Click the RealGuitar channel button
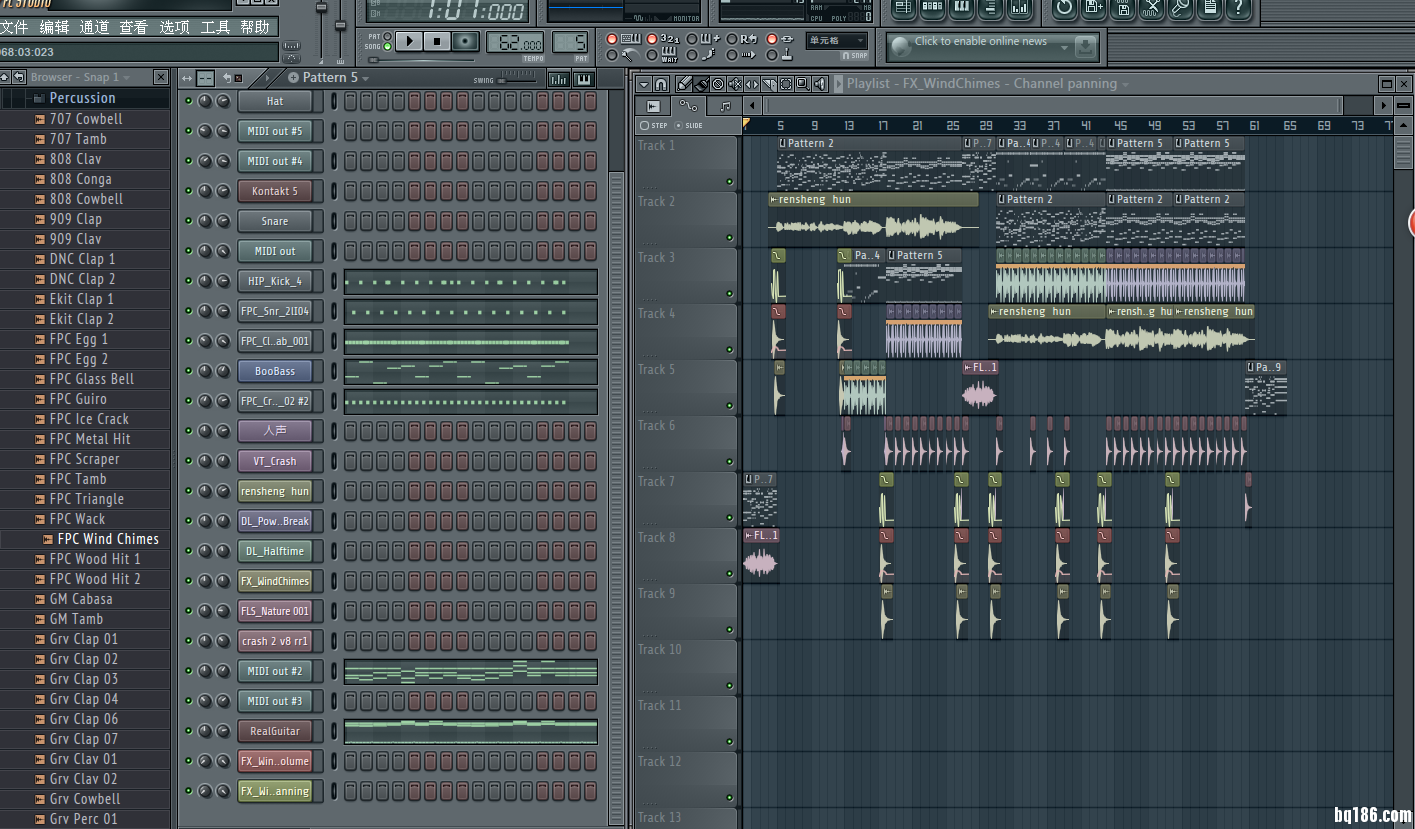This screenshot has width=1415, height=829. 275,731
